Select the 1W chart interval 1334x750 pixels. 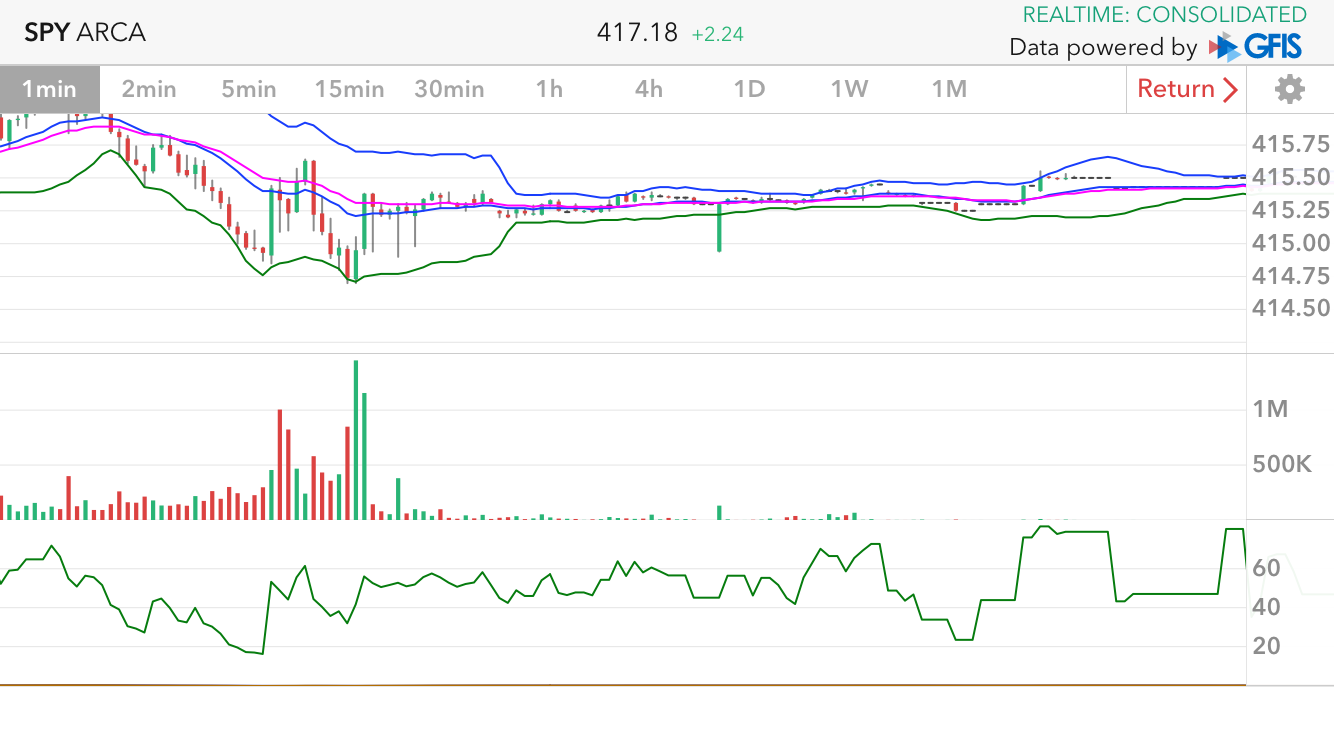849,89
